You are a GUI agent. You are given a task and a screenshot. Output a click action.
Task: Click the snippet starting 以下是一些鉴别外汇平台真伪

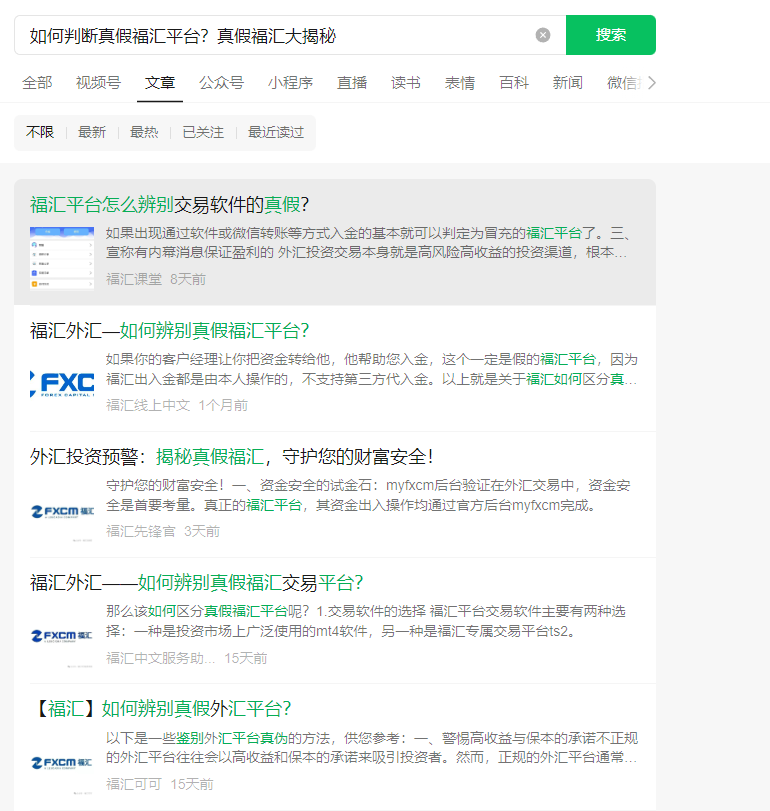pyautogui.click(x=372, y=747)
